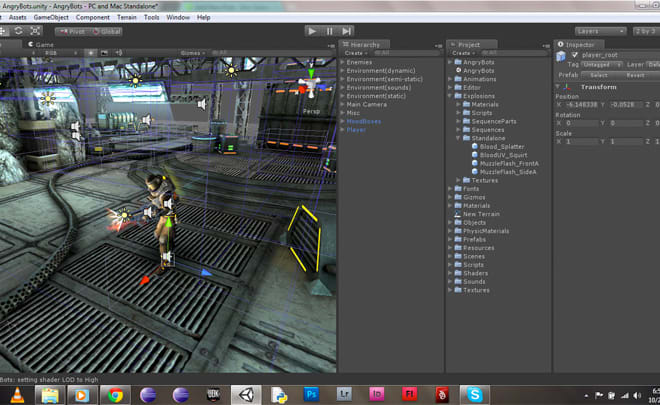The width and height of the screenshot is (660, 405).
Task: Open Skype from the taskbar
Action: tap(474, 395)
